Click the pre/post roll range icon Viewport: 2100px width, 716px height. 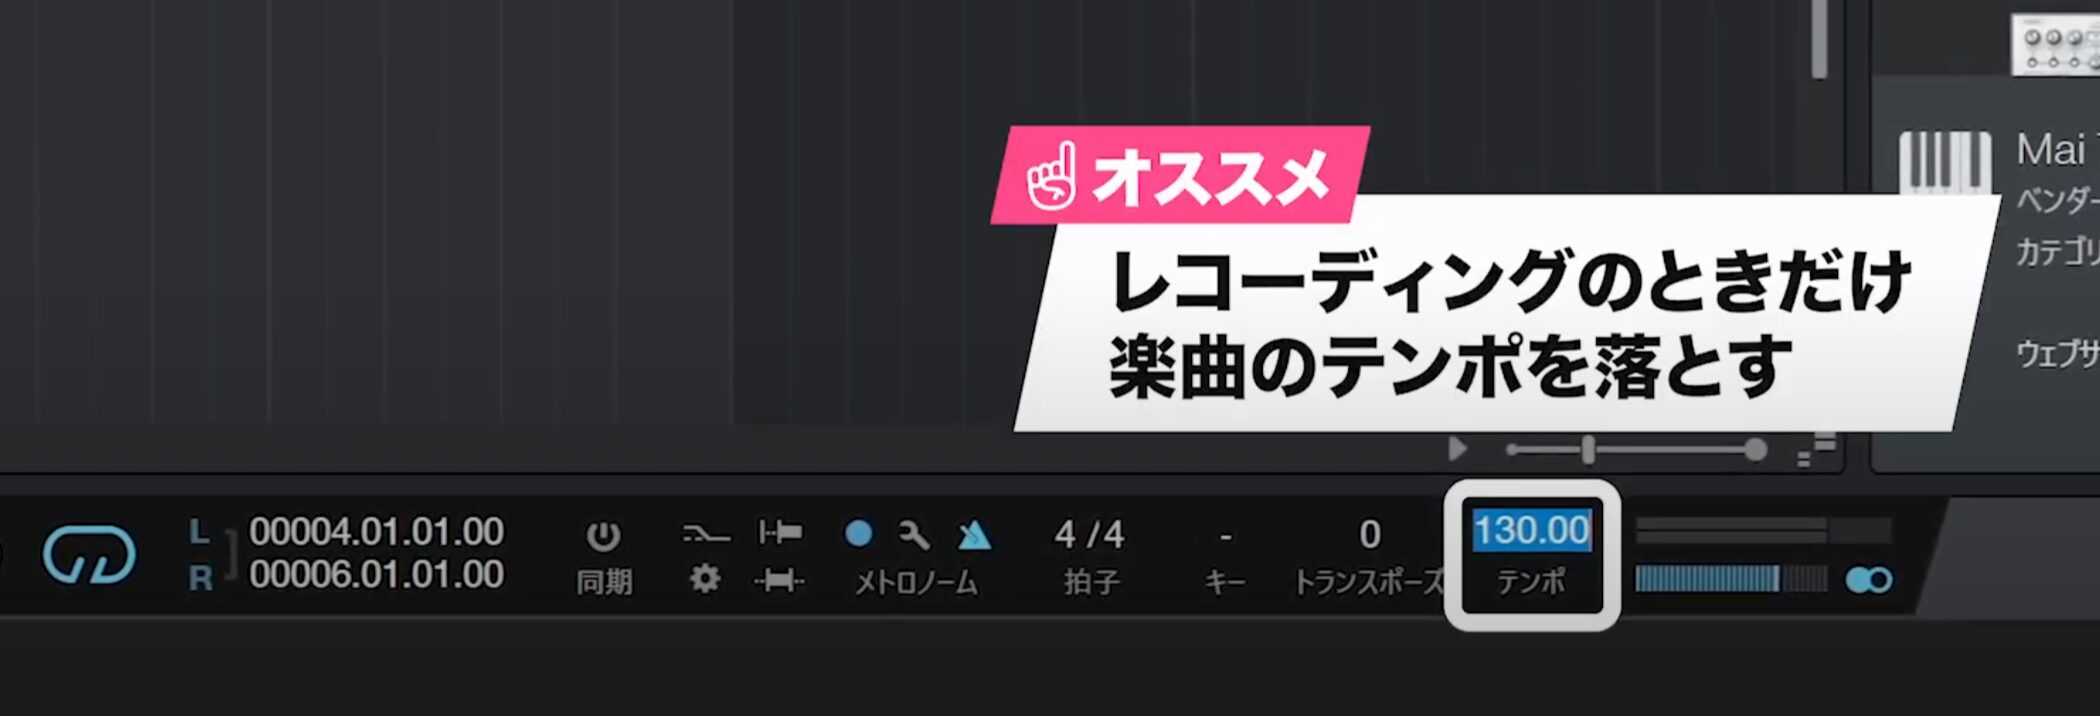[x=780, y=580]
